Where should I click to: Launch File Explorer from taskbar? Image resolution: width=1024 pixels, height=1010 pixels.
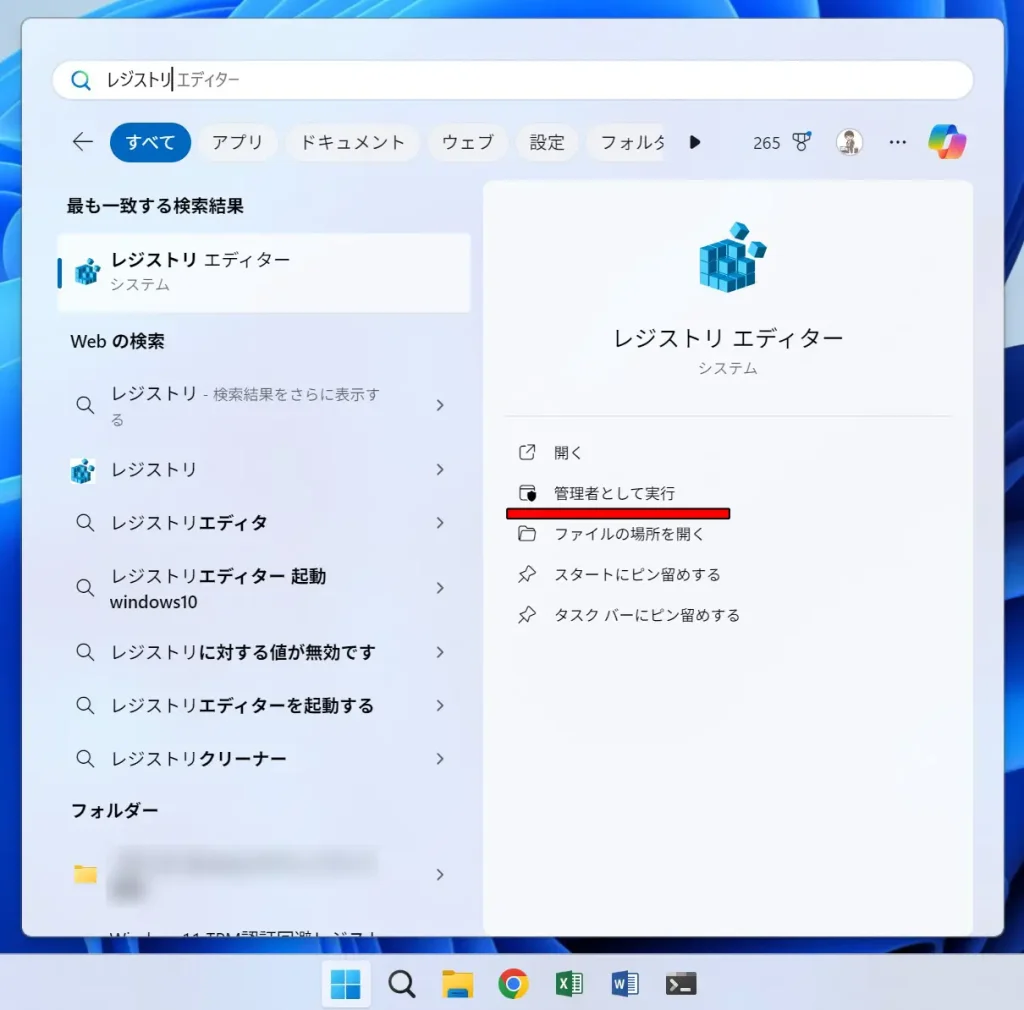458,984
